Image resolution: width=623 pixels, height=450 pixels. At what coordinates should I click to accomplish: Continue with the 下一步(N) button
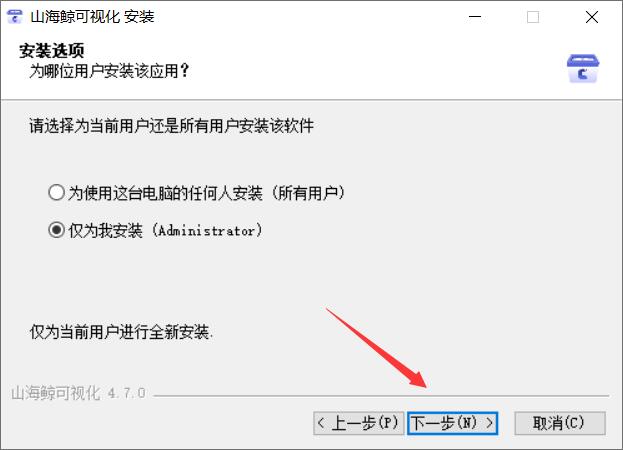click(453, 423)
